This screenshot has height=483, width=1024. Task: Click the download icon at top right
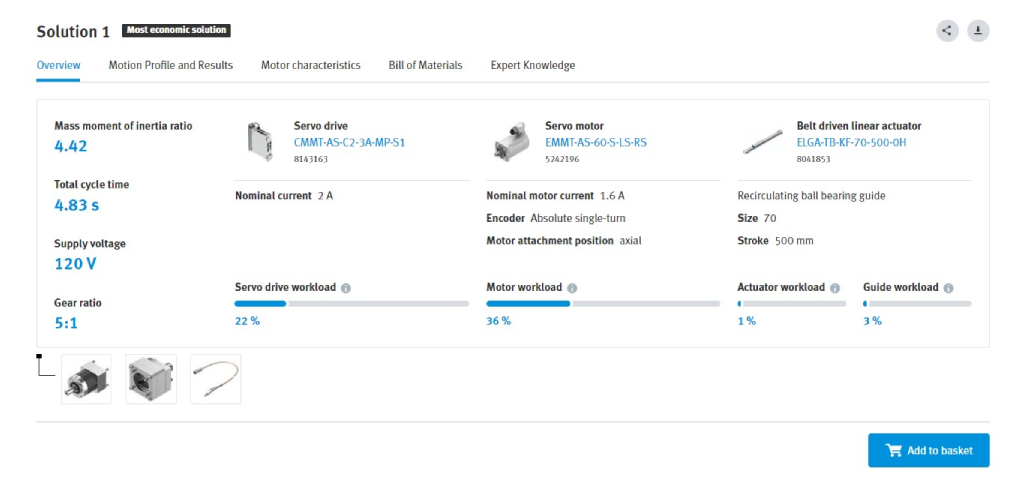tap(978, 31)
